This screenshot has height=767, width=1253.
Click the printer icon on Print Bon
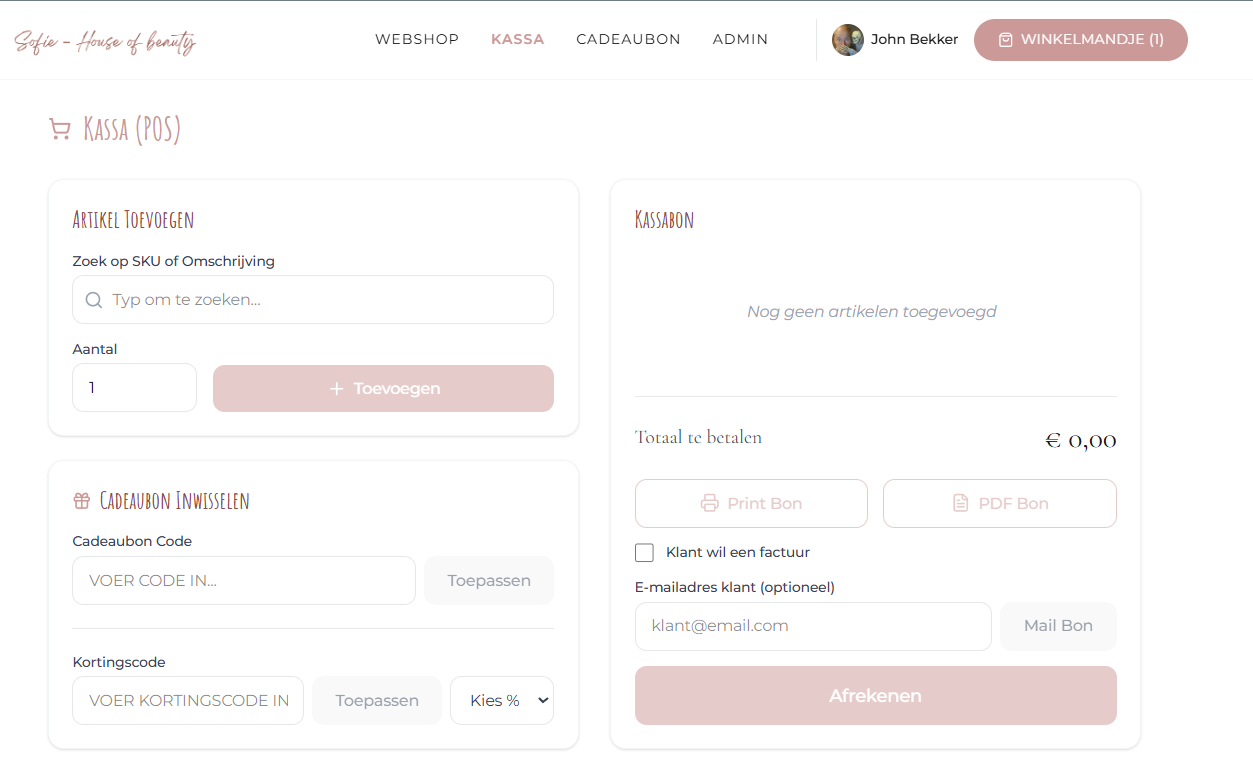tap(710, 503)
